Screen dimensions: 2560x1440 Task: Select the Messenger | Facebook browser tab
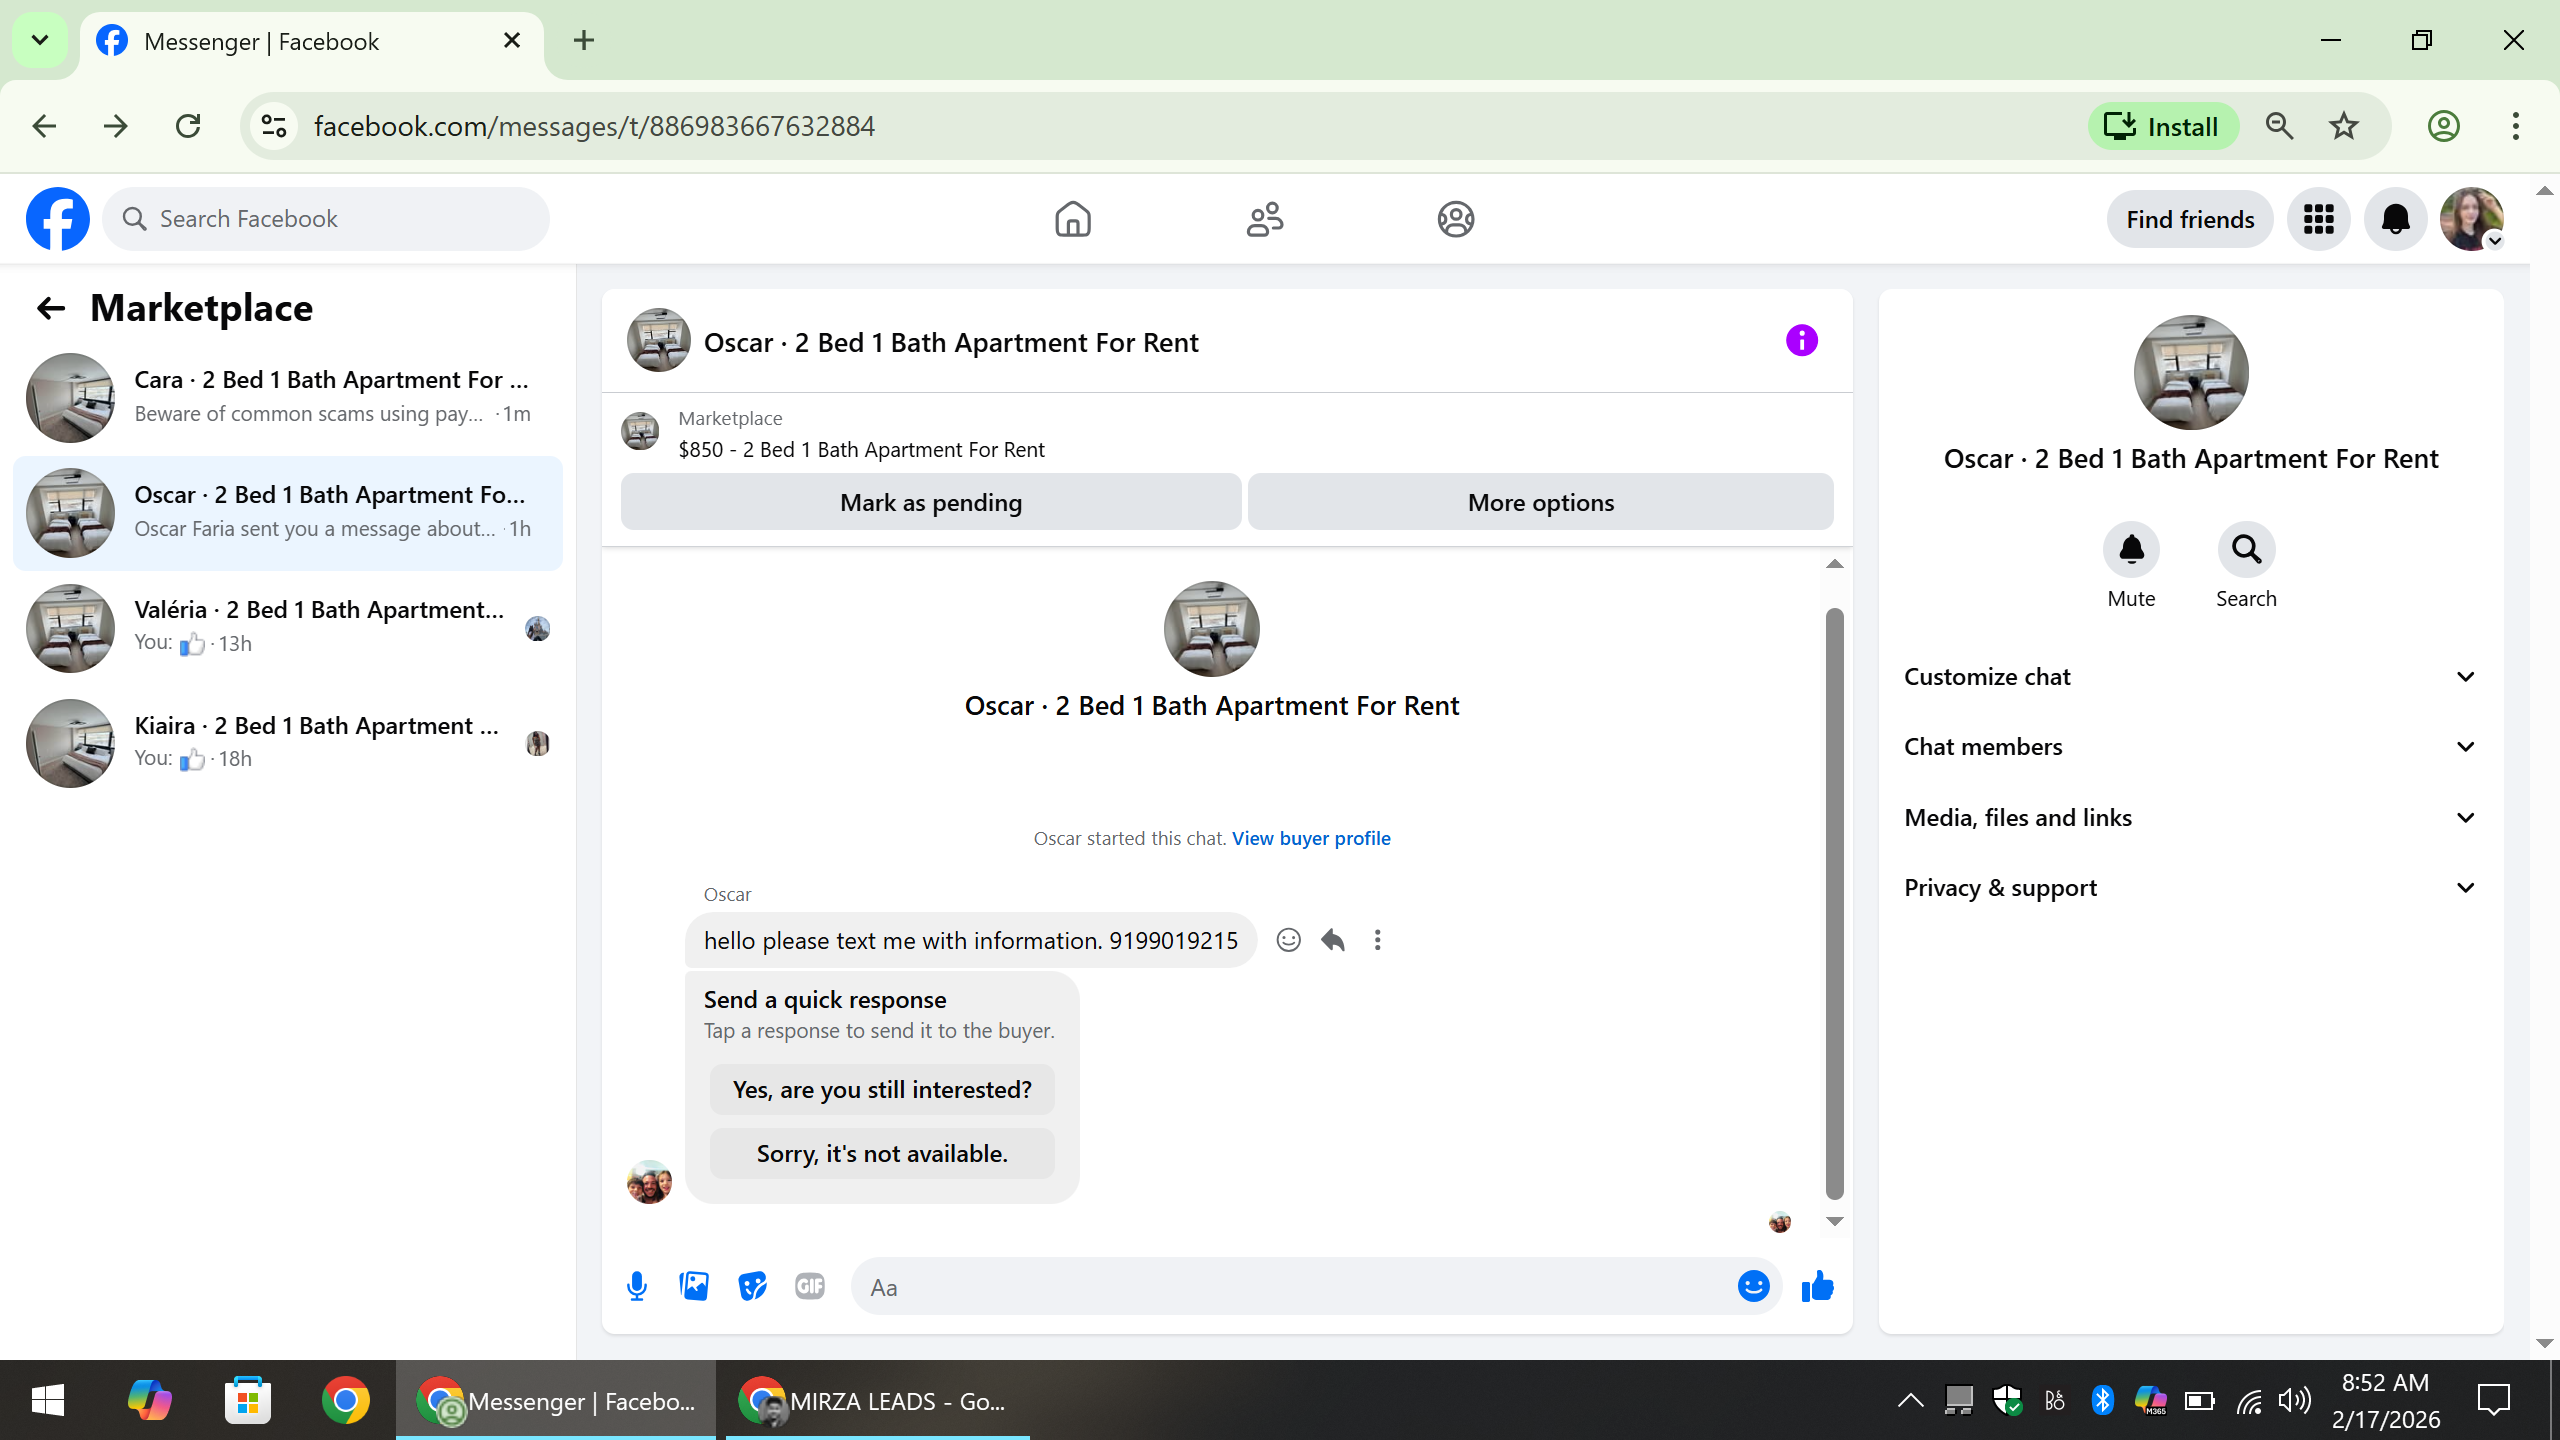(310, 42)
